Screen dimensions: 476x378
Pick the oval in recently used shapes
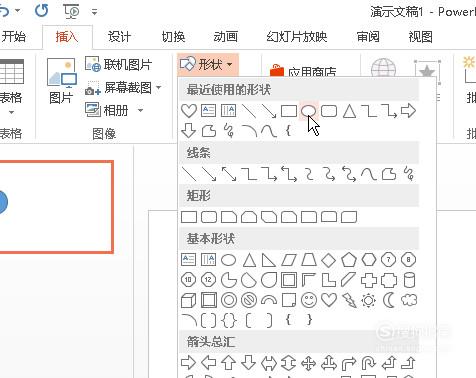(x=308, y=111)
